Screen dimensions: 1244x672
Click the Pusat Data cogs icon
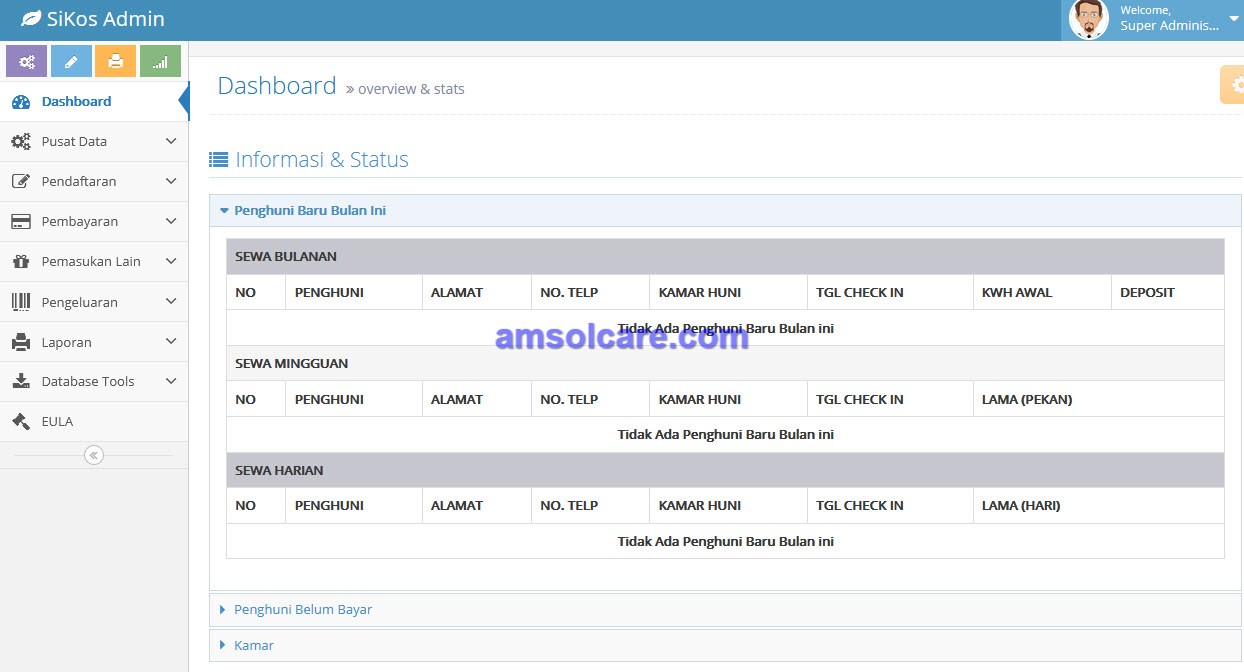21,142
